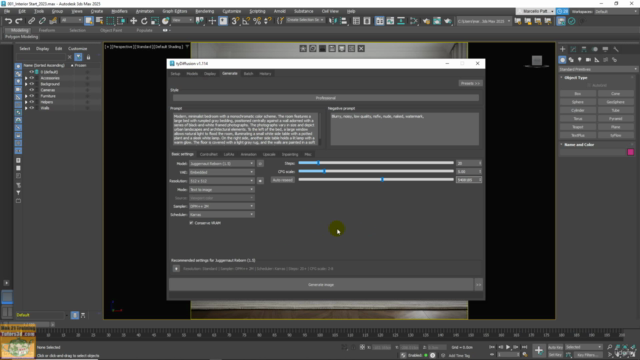Toggle visibility eye of Walls layer
640x360 pixels.
(x=31, y=108)
